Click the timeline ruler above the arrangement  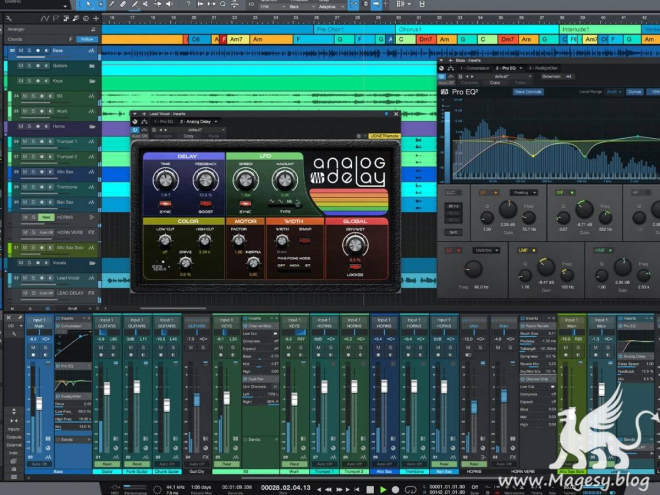click(x=379, y=18)
